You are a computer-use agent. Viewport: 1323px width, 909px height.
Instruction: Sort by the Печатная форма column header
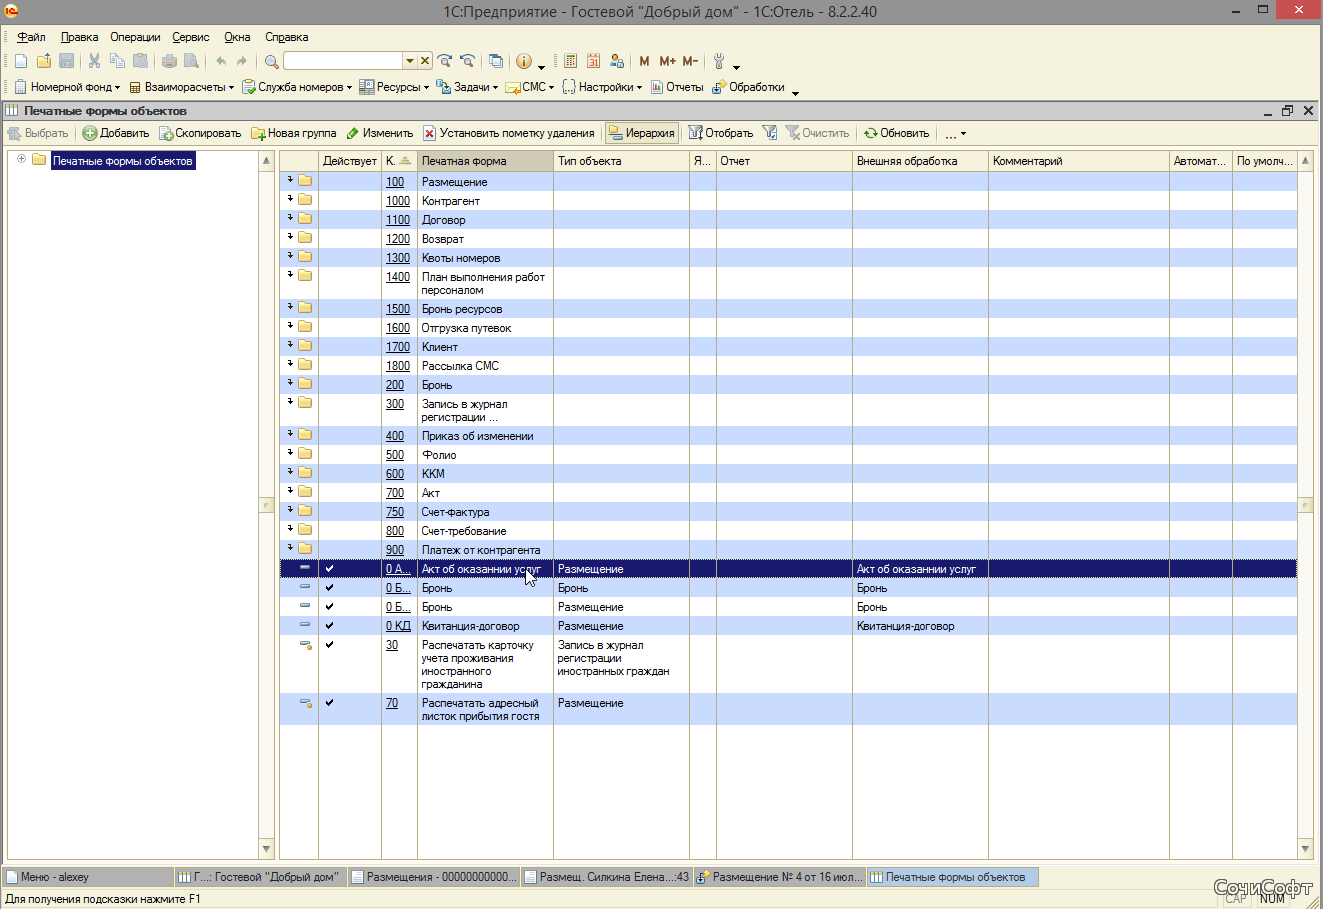point(485,160)
